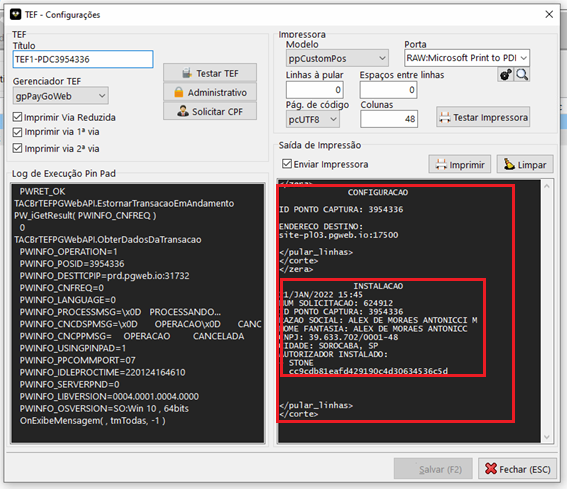Screen dimensions: 570x489
Task: Click the cc9cdb81eafd hash line
Action: [x=368, y=371]
